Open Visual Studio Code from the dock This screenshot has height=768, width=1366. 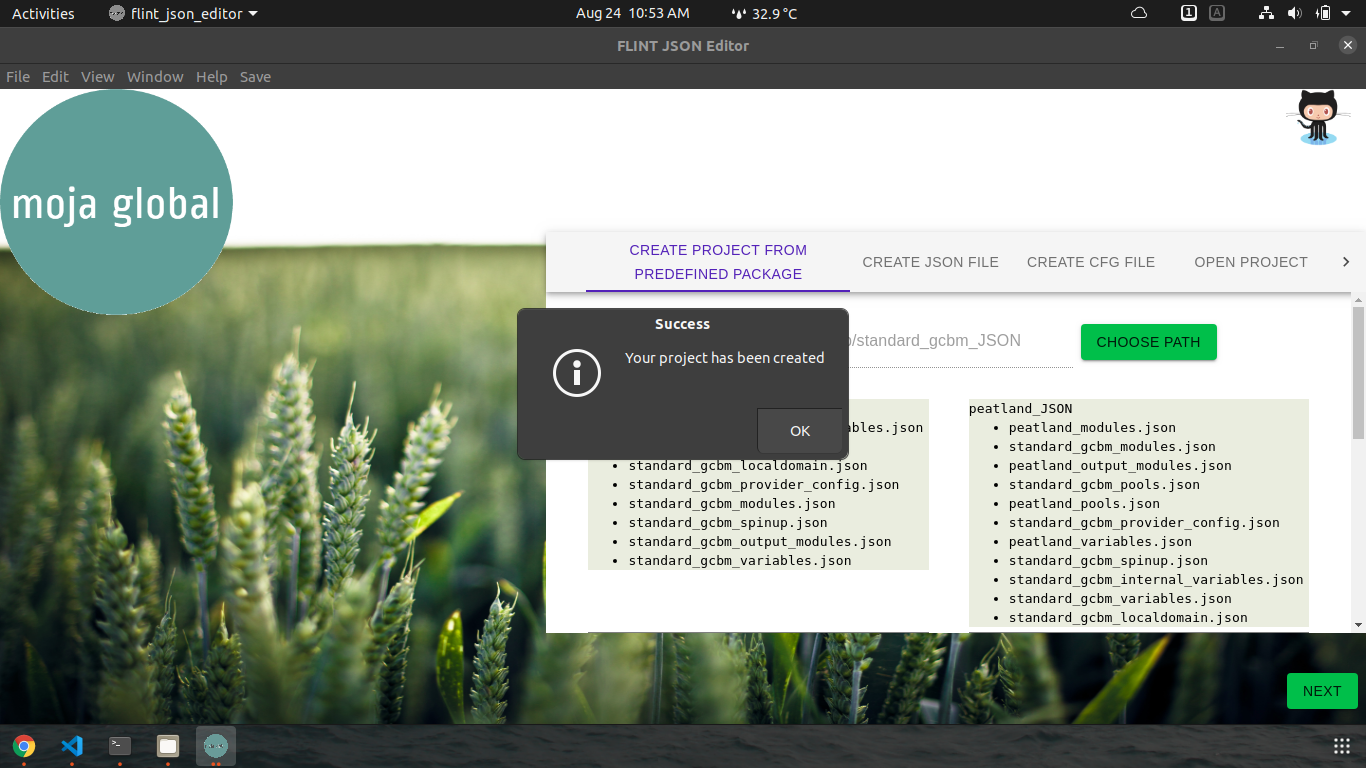72,745
